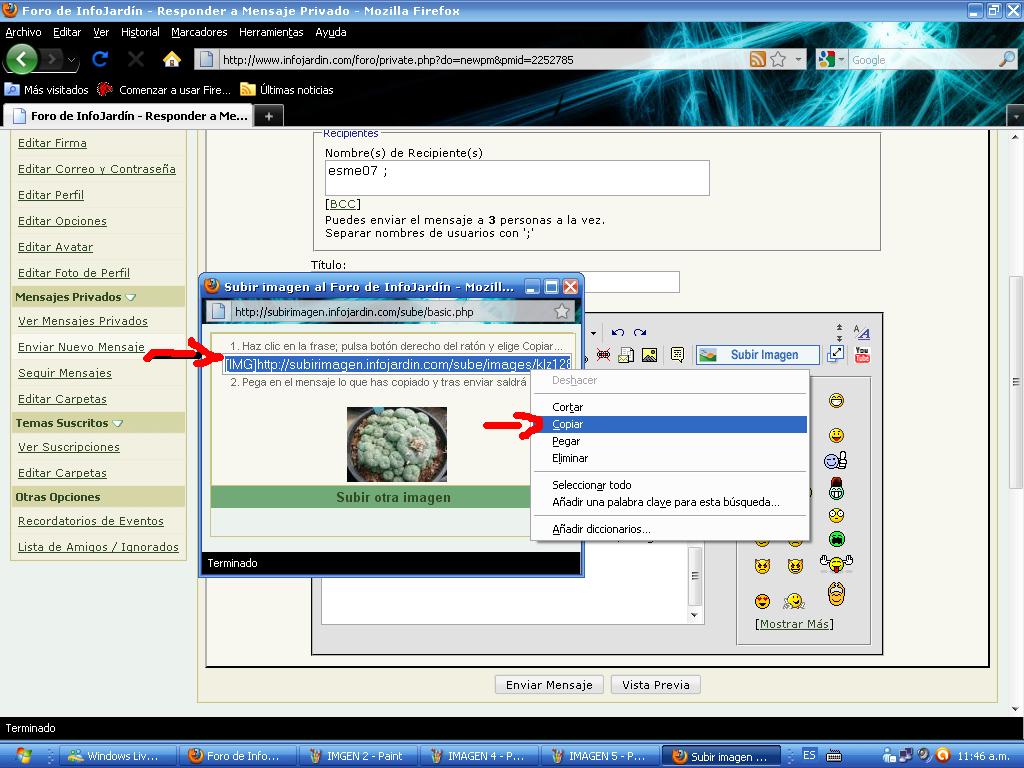Collapse the Mensajes Privados section arrow
The width and height of the screenshot is (1024, 768).
pos(131,297)
